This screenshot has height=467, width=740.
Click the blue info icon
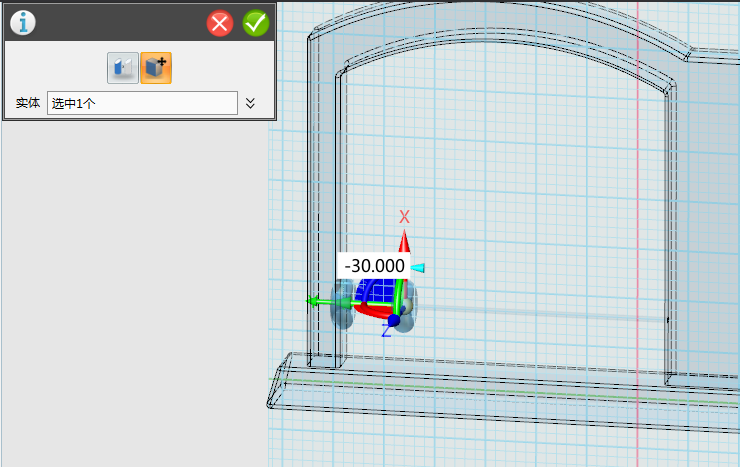tap(22, 23)
